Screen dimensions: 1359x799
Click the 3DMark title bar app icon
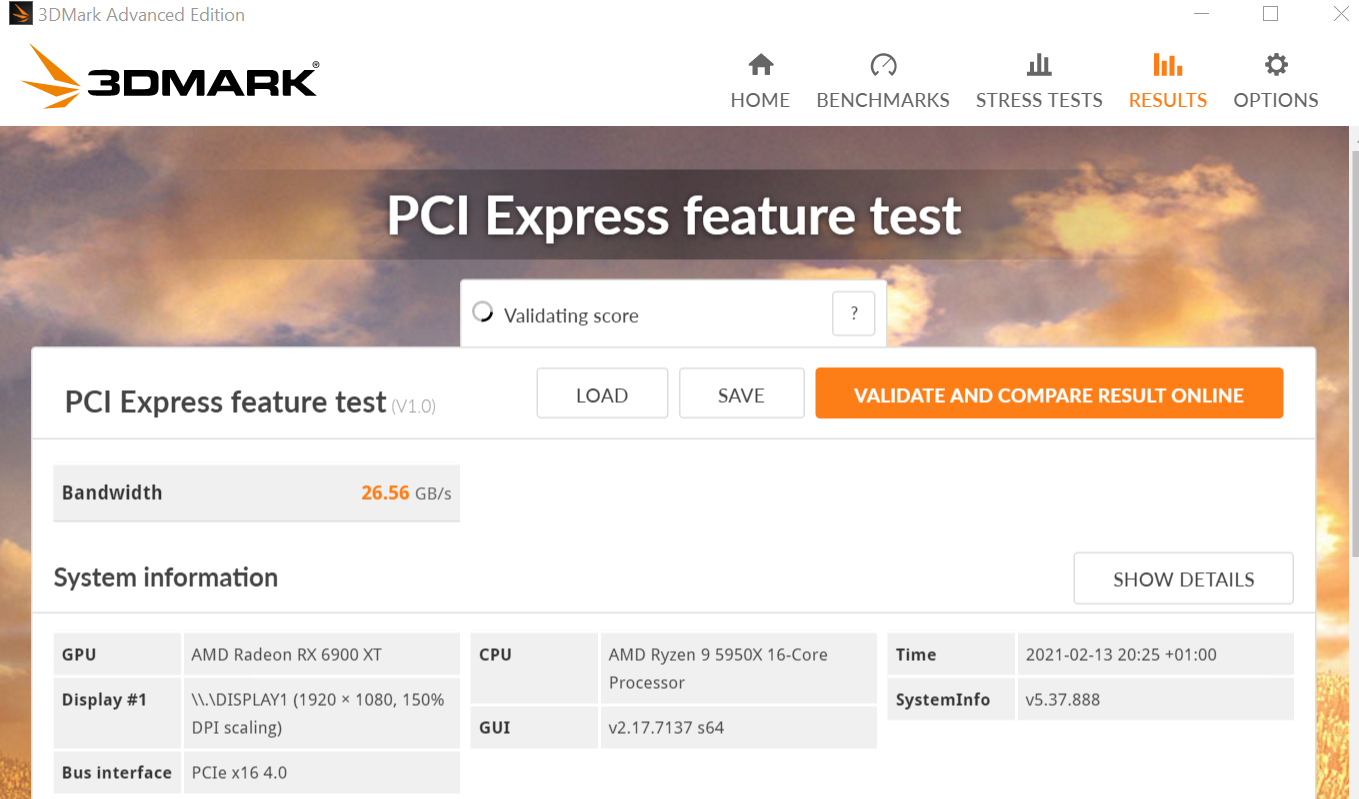tap(19, 14)
